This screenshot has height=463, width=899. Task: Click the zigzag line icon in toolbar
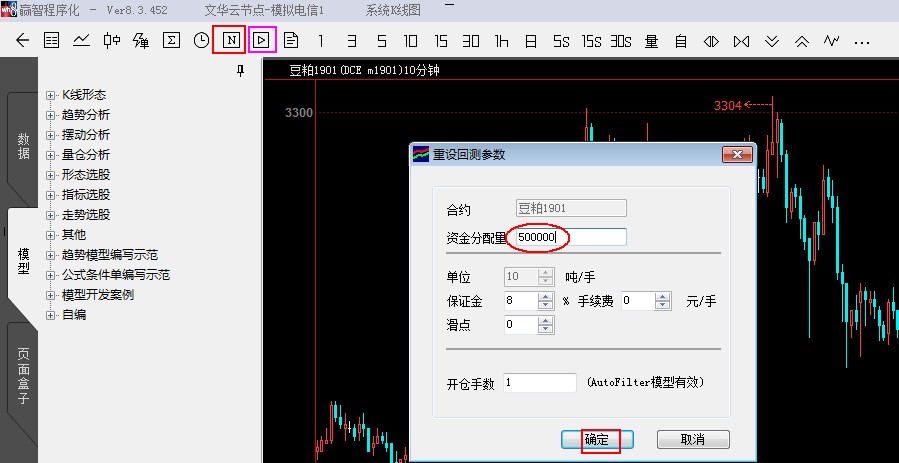tap(831, 41)
